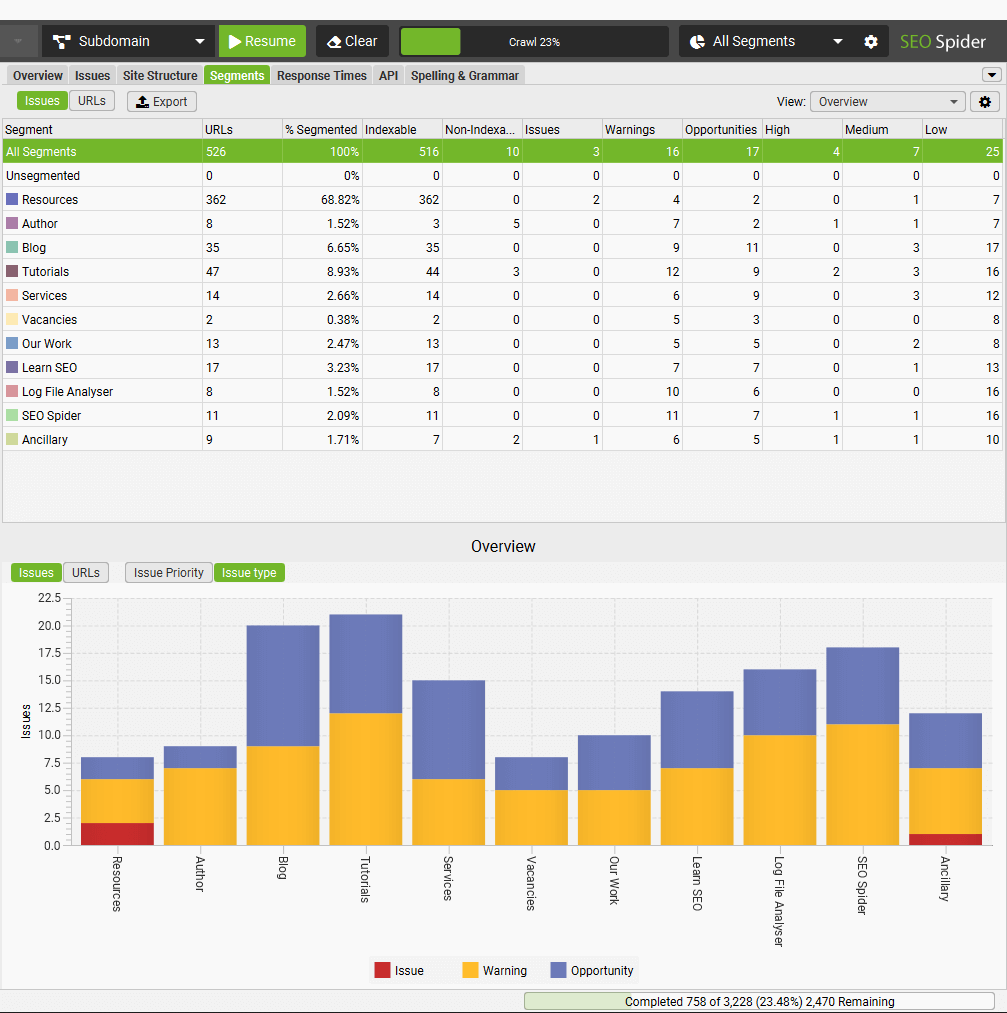Open the View Overview combo box
The width and height of the screenshot is (1007, 1013).
(x=886, y=102)
